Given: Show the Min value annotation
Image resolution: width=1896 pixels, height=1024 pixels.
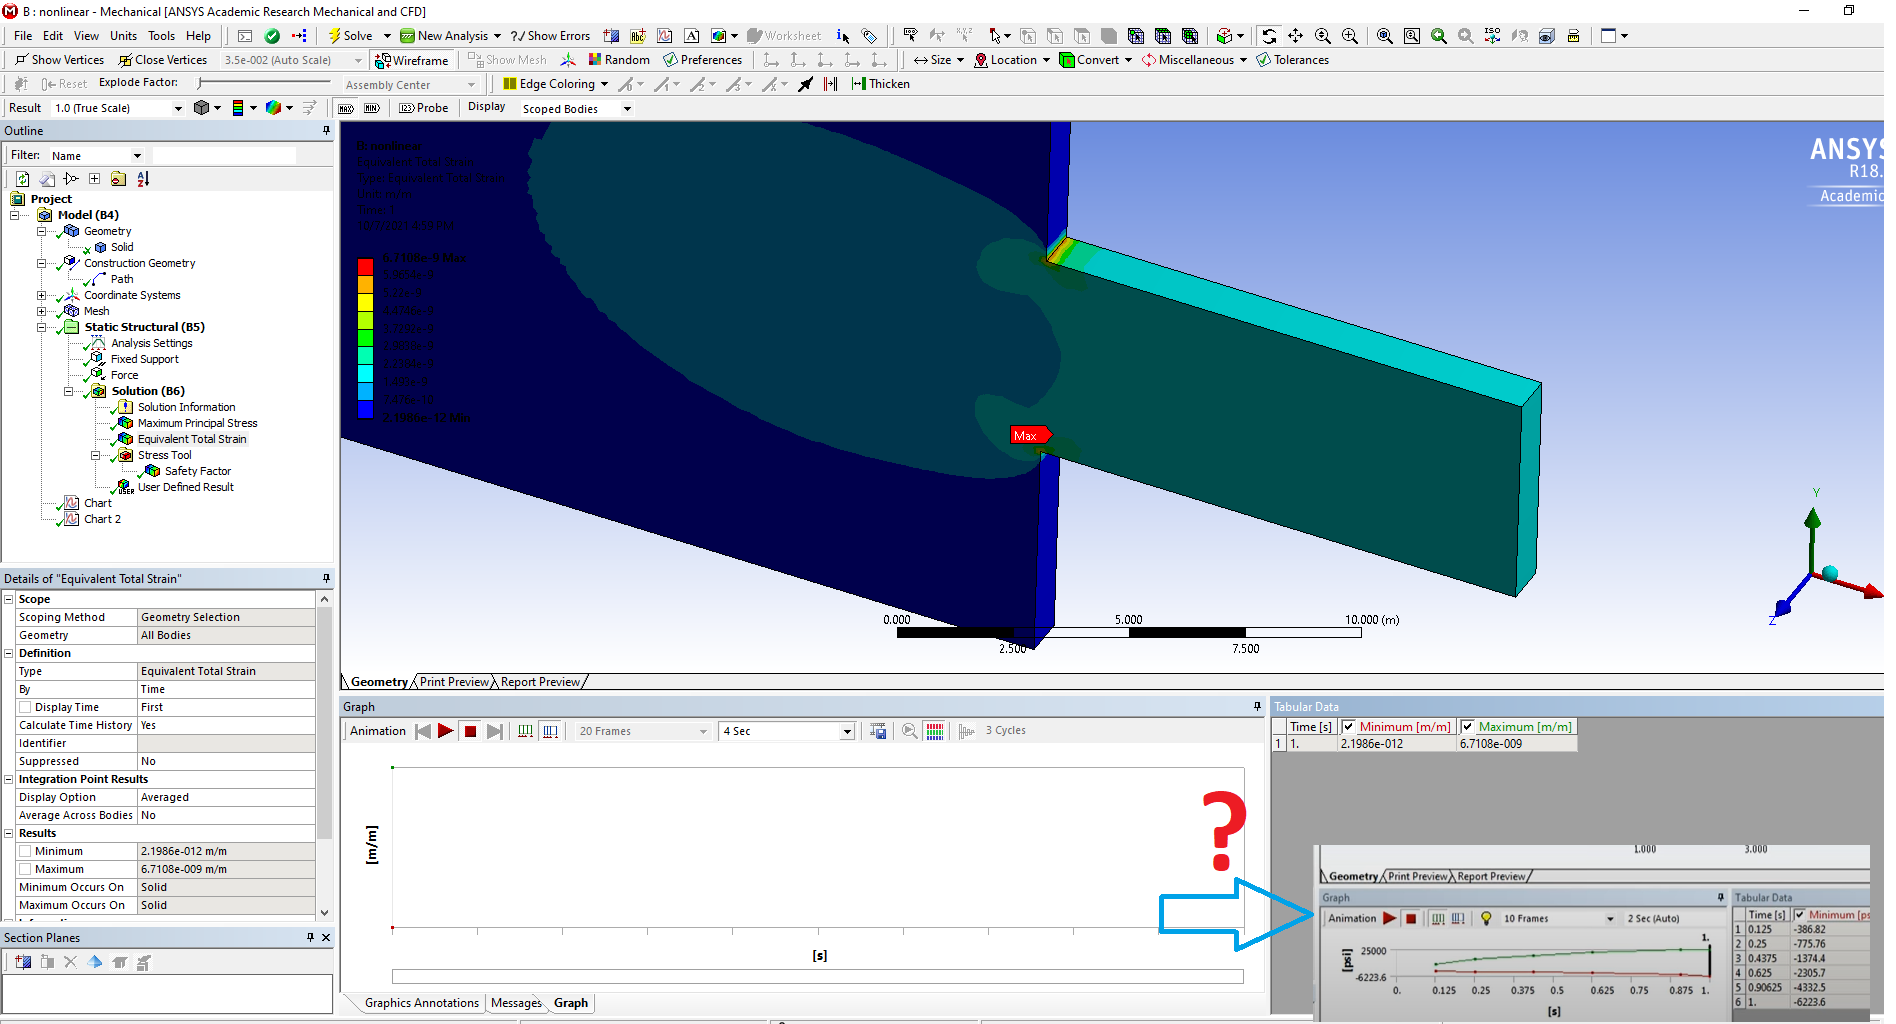Looking at the screenshot, I should (371, 108).
